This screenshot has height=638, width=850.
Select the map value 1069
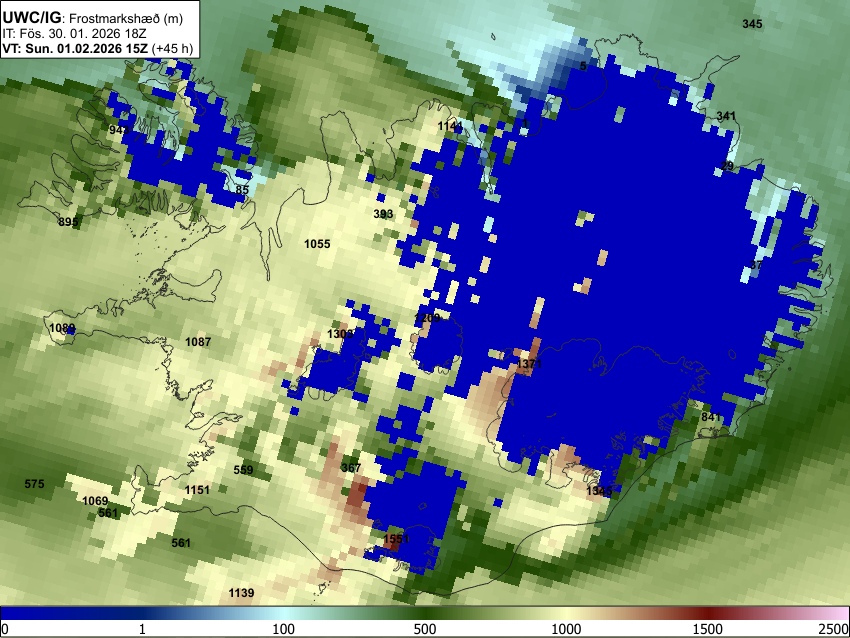pyautogui.click(x=95, y=501)
